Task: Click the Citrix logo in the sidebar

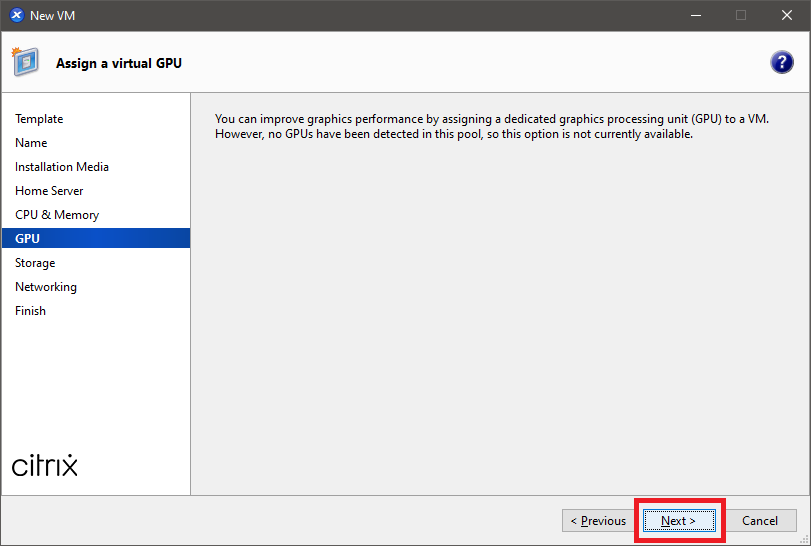Action: pos(45,466)
